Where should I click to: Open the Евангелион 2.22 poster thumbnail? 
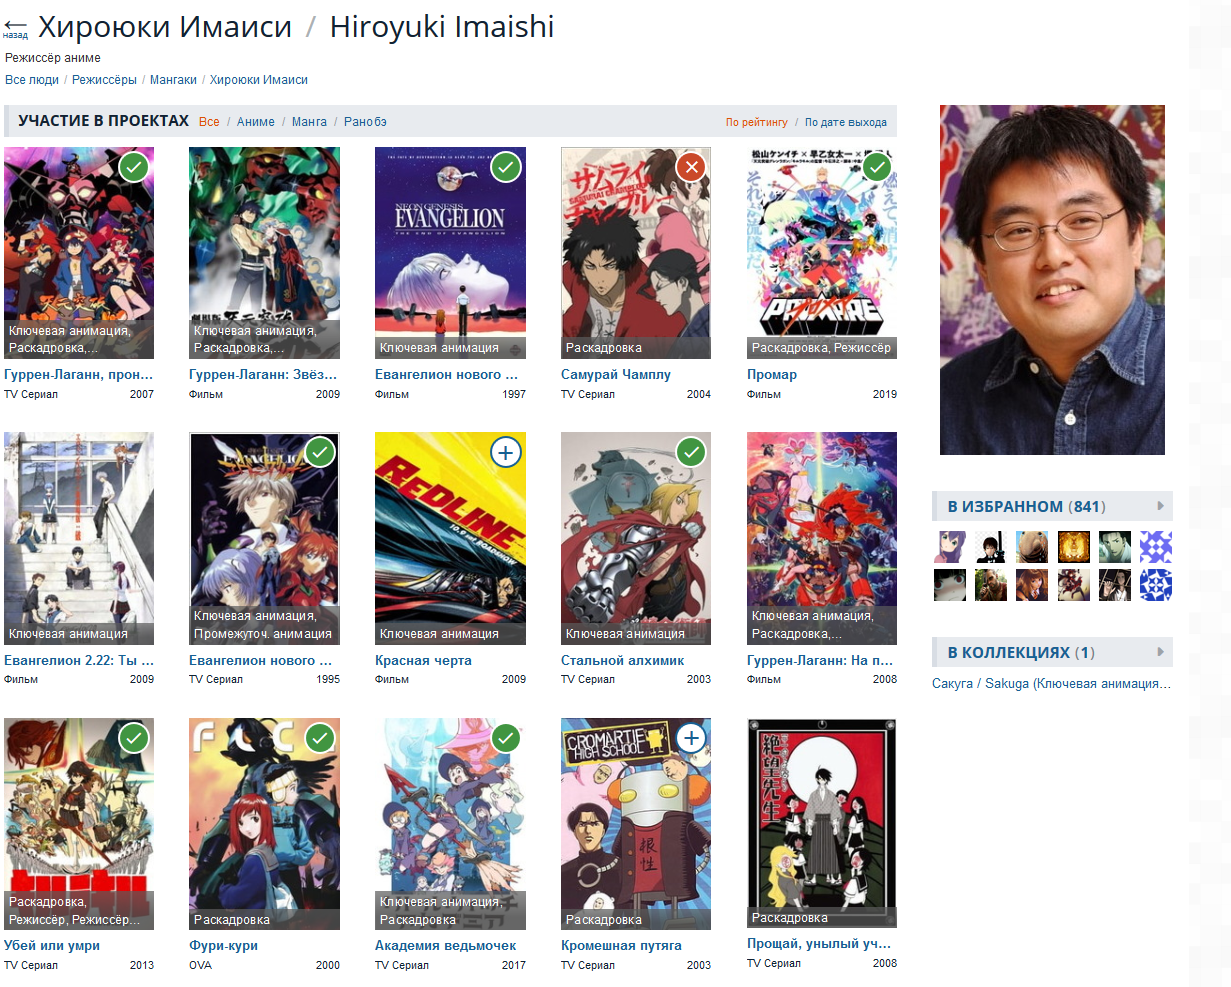(79, 538)
